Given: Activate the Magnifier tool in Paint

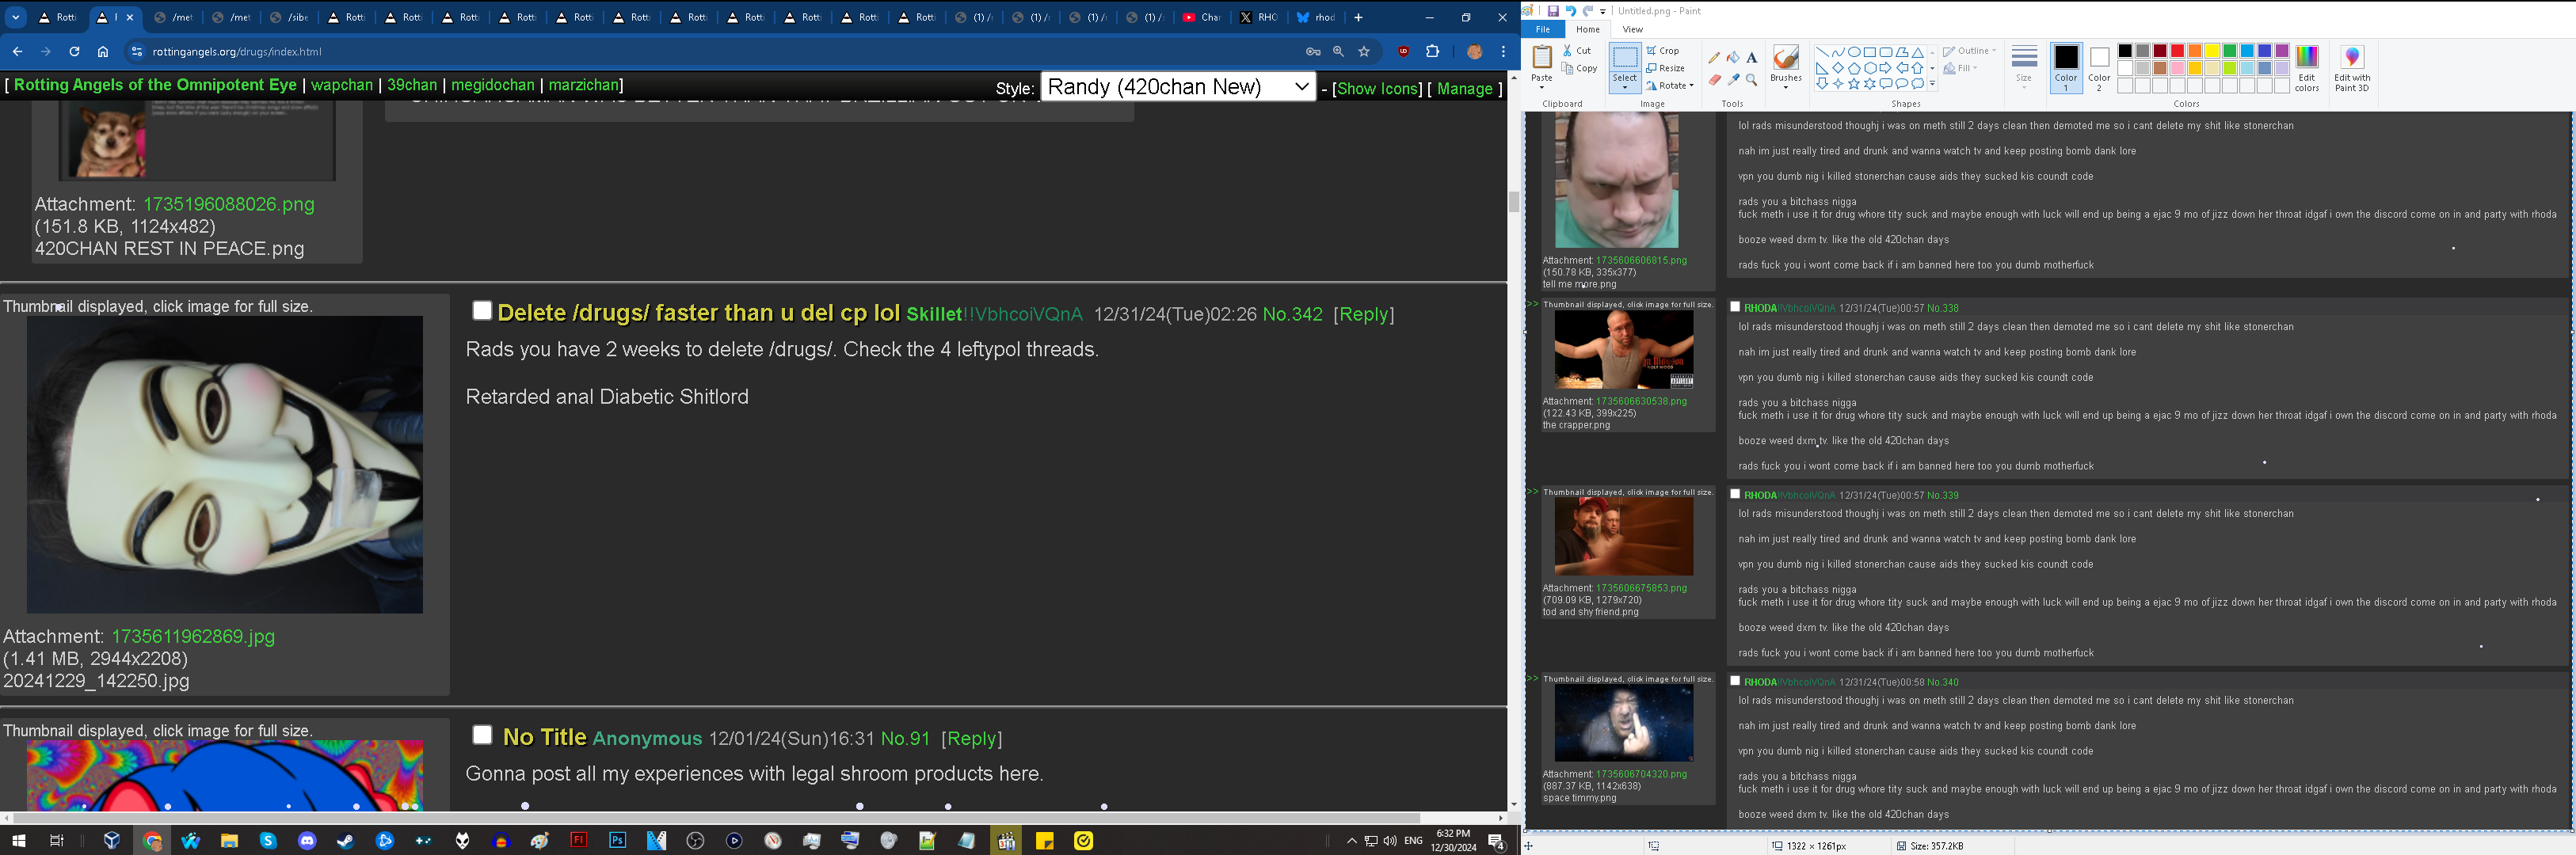Looking at the screenshot, I should pyautogui.click(x=1751, y=79).
